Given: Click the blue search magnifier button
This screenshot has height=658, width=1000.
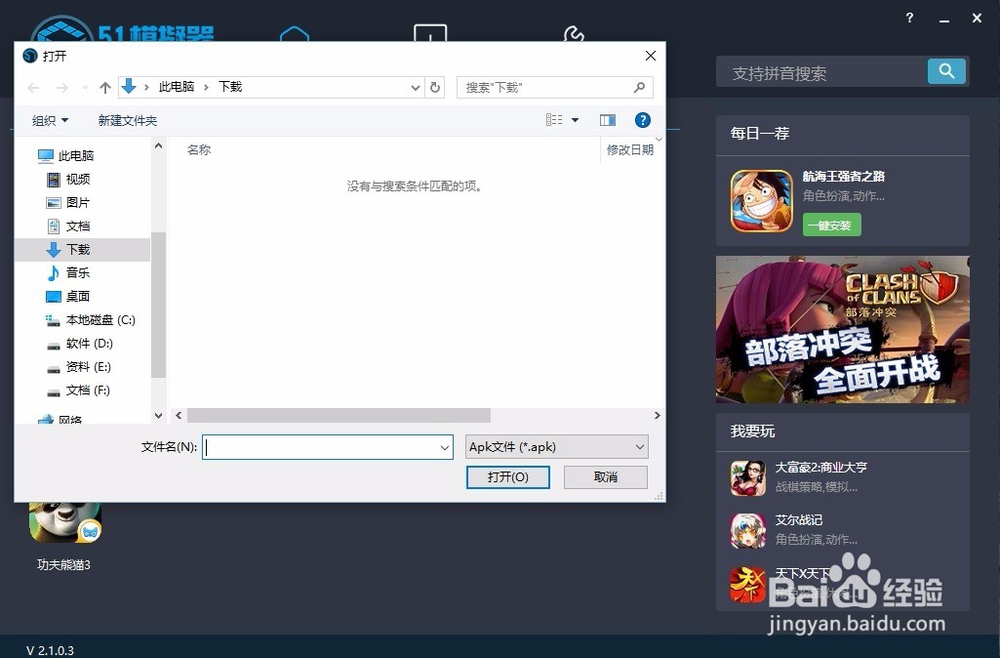Looking at the screenshot, I should pos(946,71).
